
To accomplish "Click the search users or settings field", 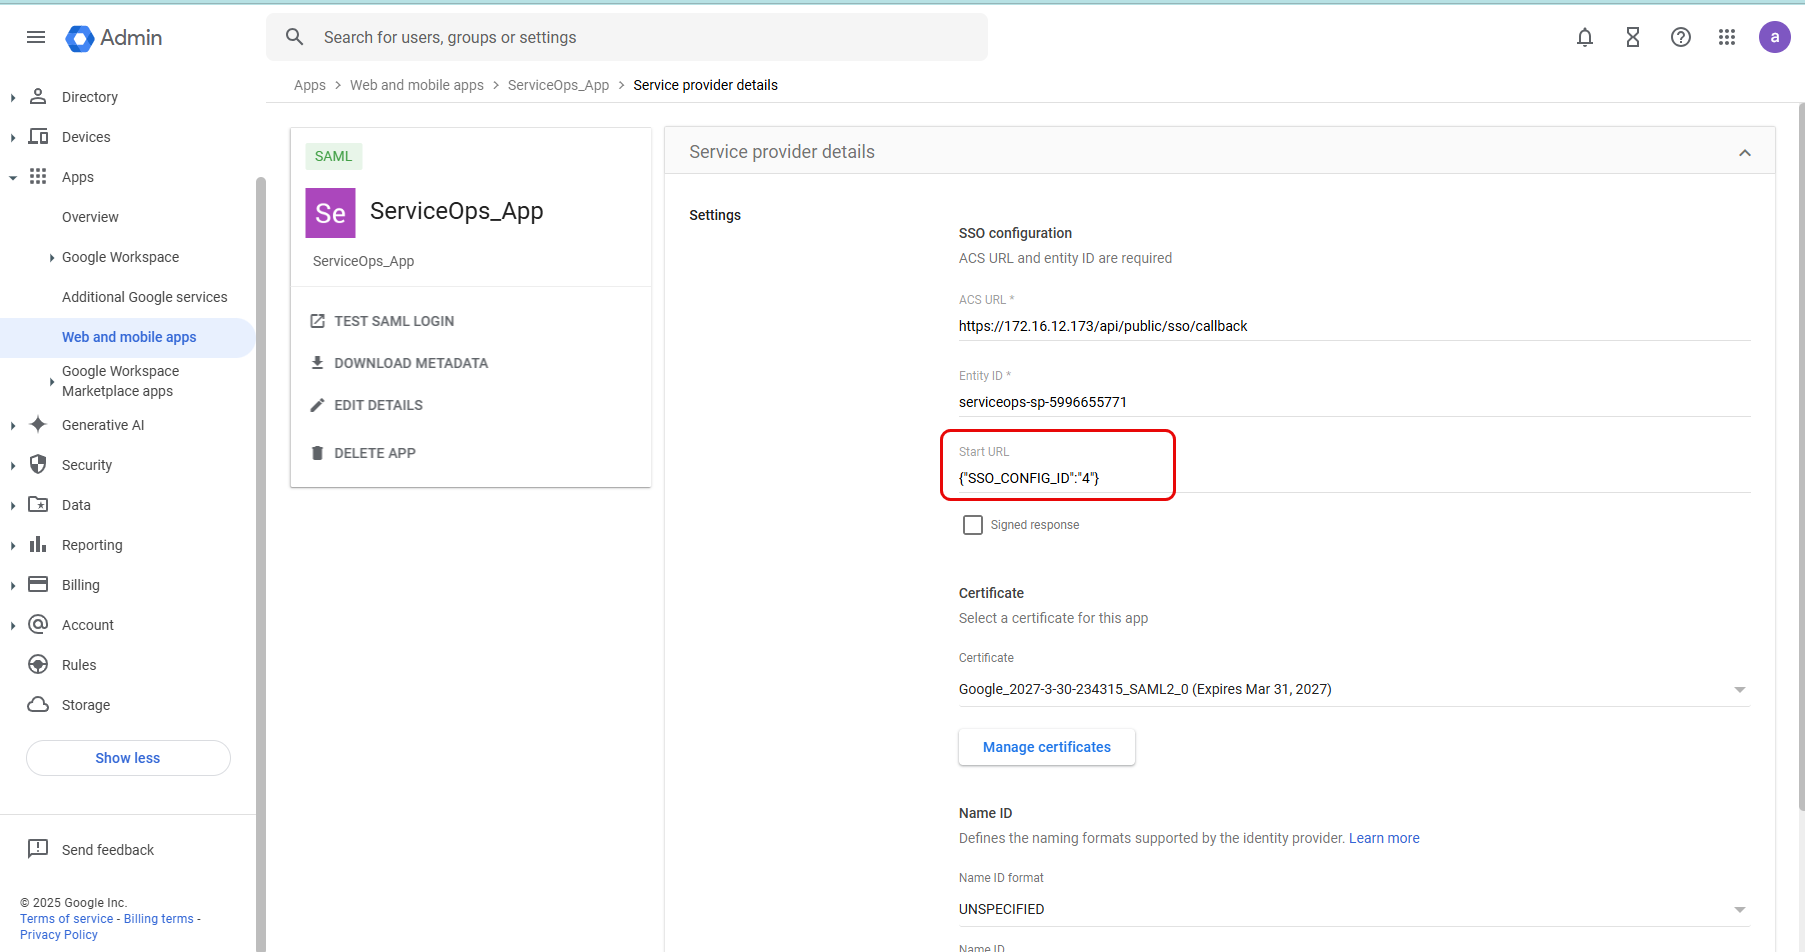I will 640,38.
